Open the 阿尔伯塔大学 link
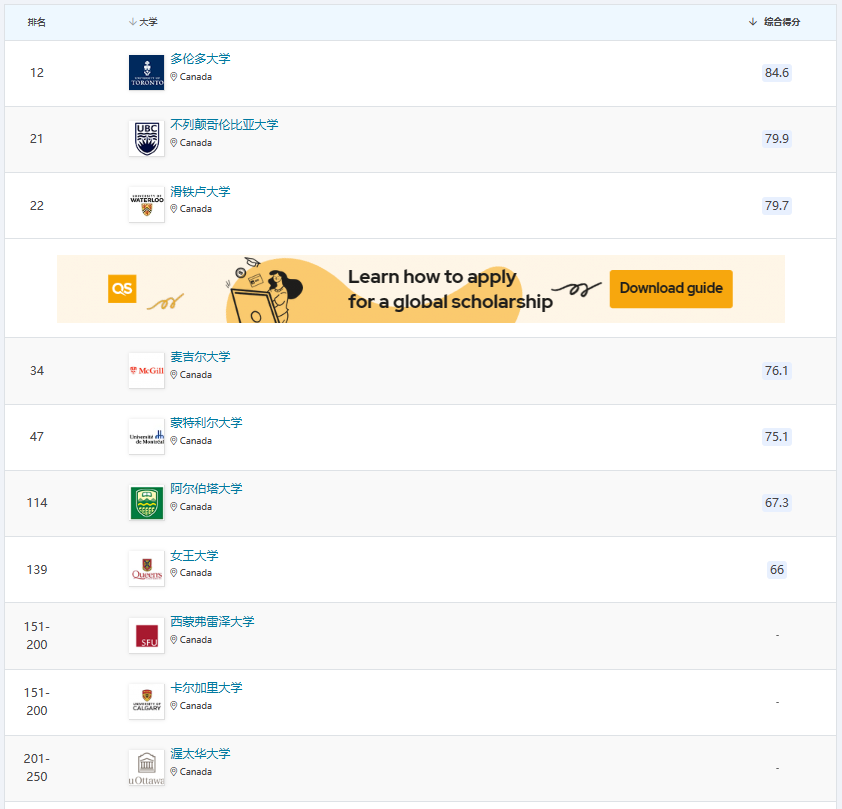 206,489
